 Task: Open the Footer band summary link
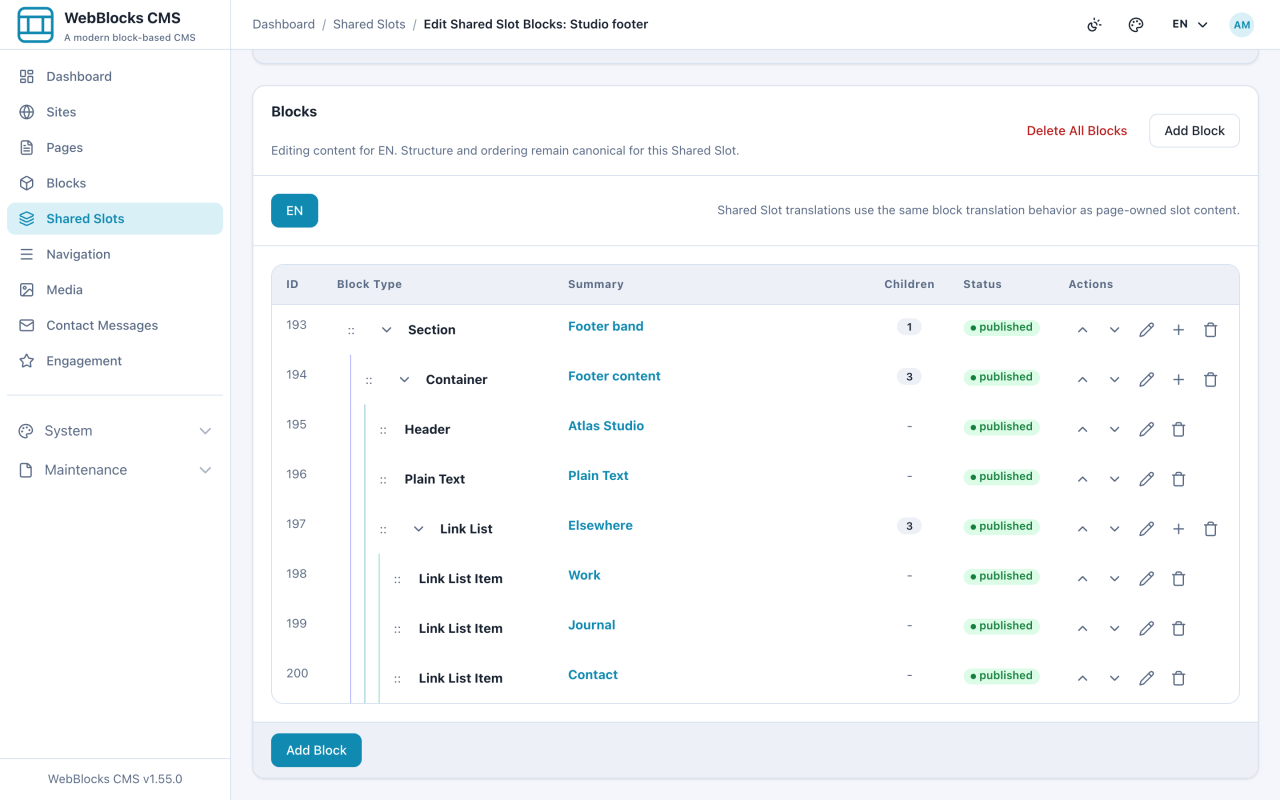click(x=605, y=326)
